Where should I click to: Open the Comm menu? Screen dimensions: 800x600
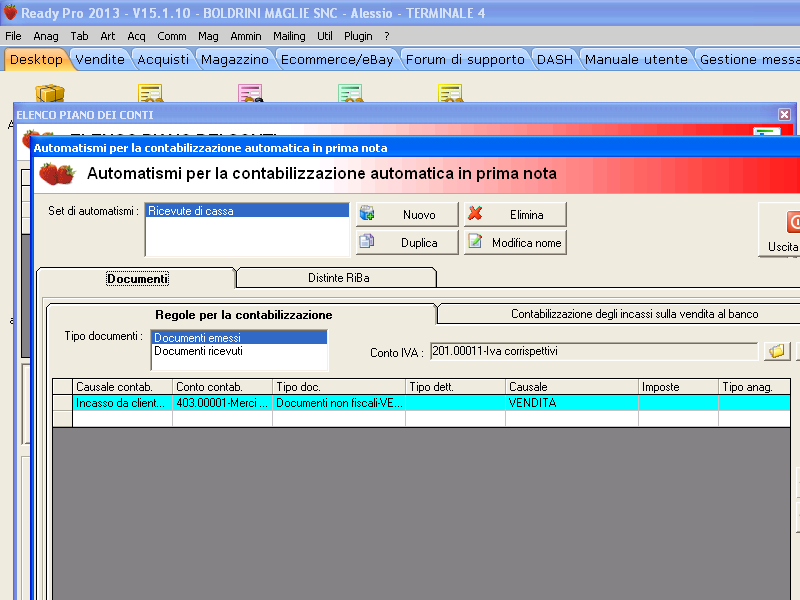pos(171,36)
